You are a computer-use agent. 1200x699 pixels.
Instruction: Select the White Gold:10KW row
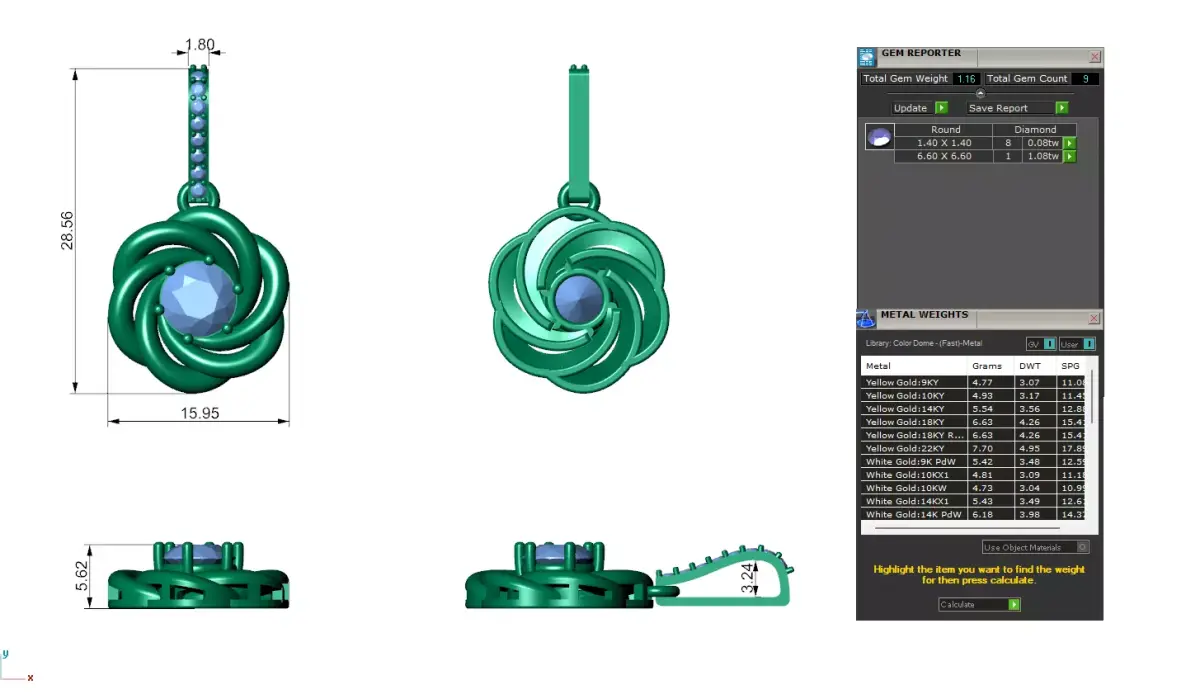click(x=974, y=488)
